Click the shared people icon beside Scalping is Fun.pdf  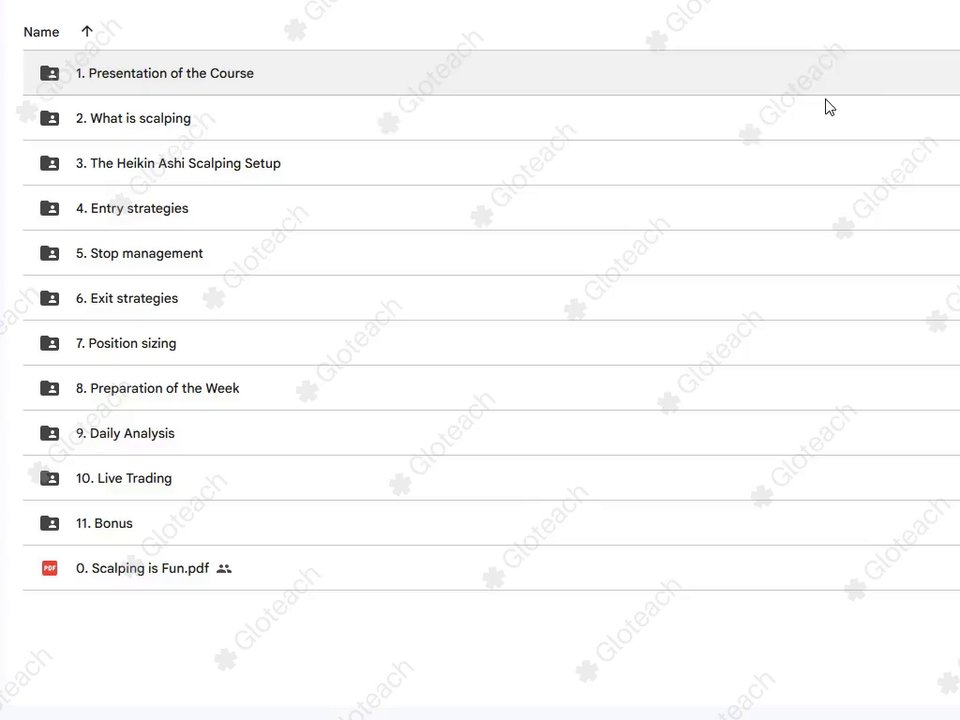click(x=224, y=569)
